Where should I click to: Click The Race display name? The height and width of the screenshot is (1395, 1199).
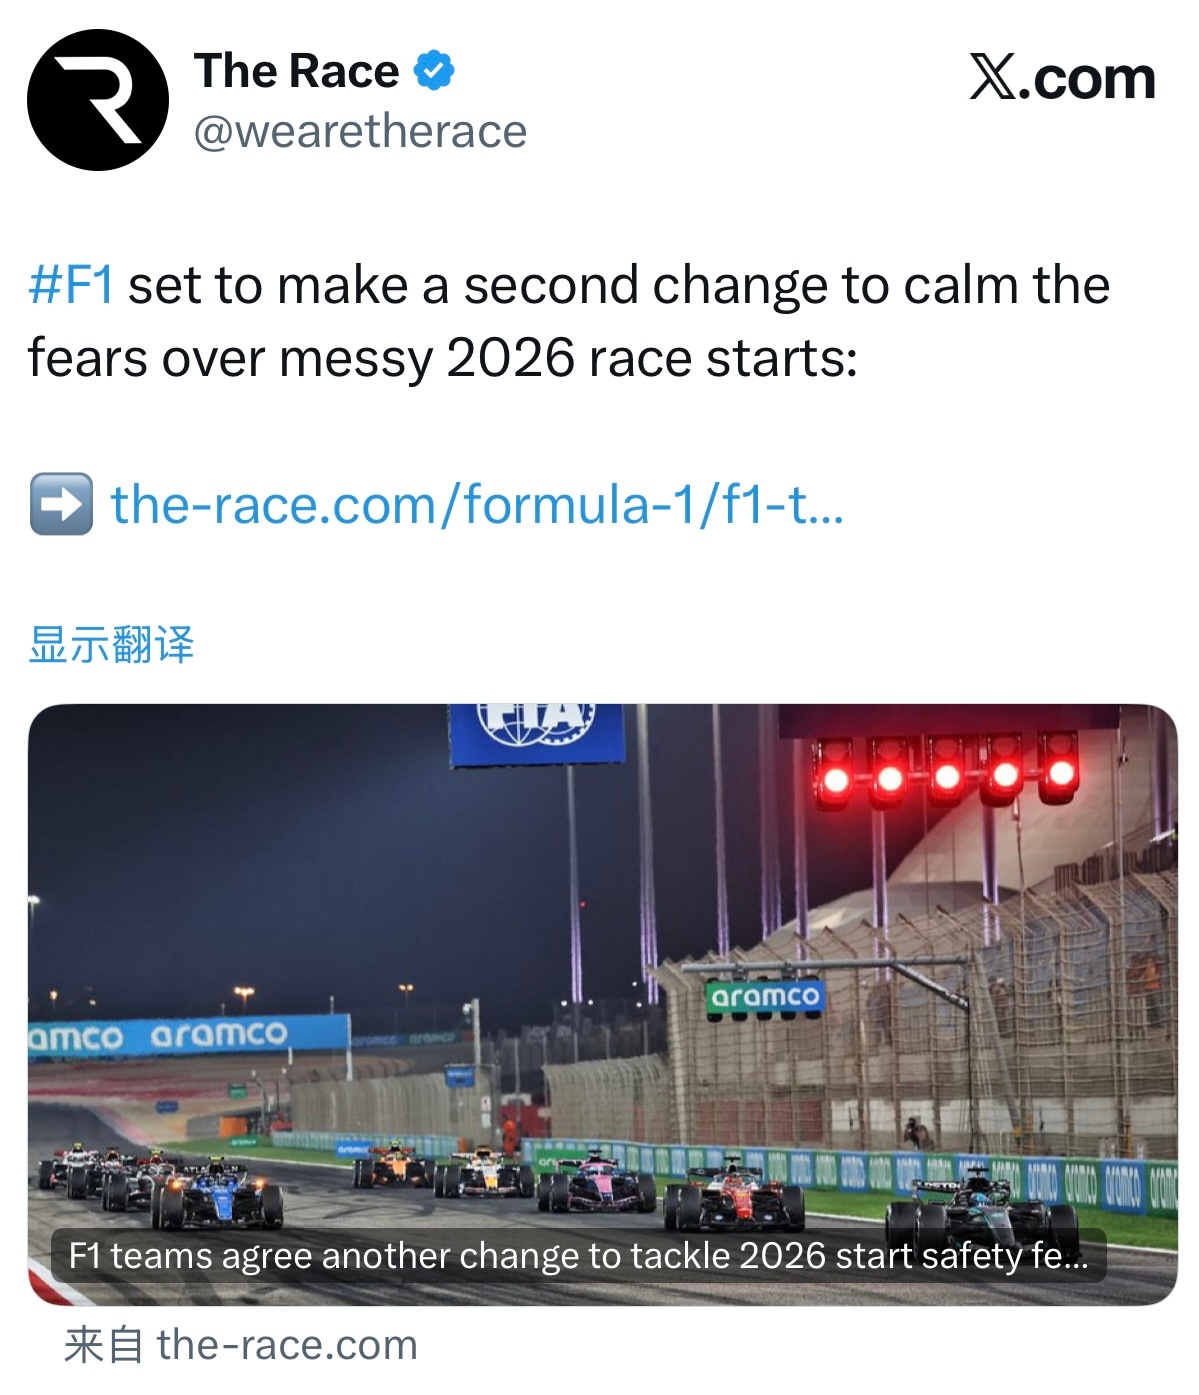[x=296, y=71]
